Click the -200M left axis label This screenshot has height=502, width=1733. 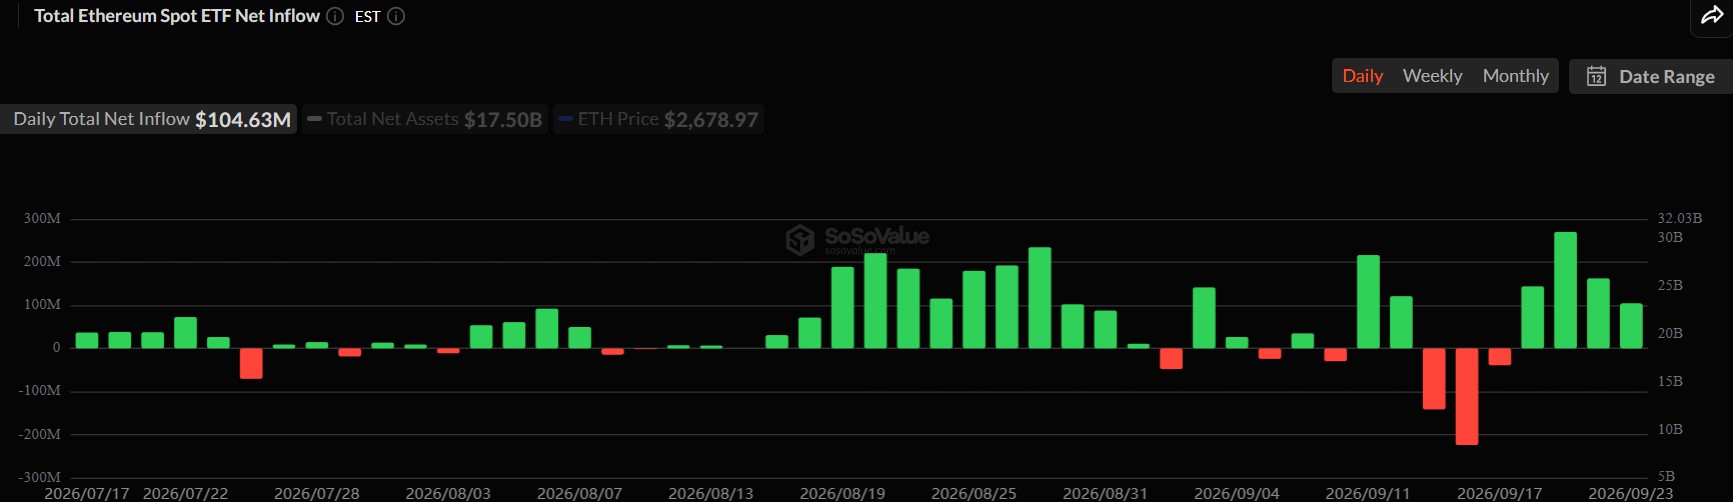(40, 434)
